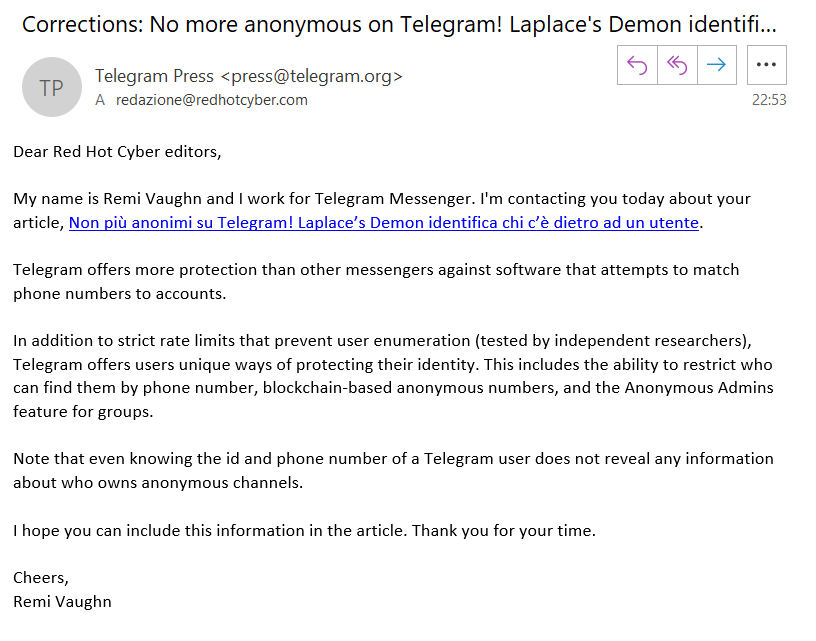Image resolution: width=816 pixels, height=641 pixels.
Task: Click the 'I hope you can include' sentence
Action: tap(304, 530)
